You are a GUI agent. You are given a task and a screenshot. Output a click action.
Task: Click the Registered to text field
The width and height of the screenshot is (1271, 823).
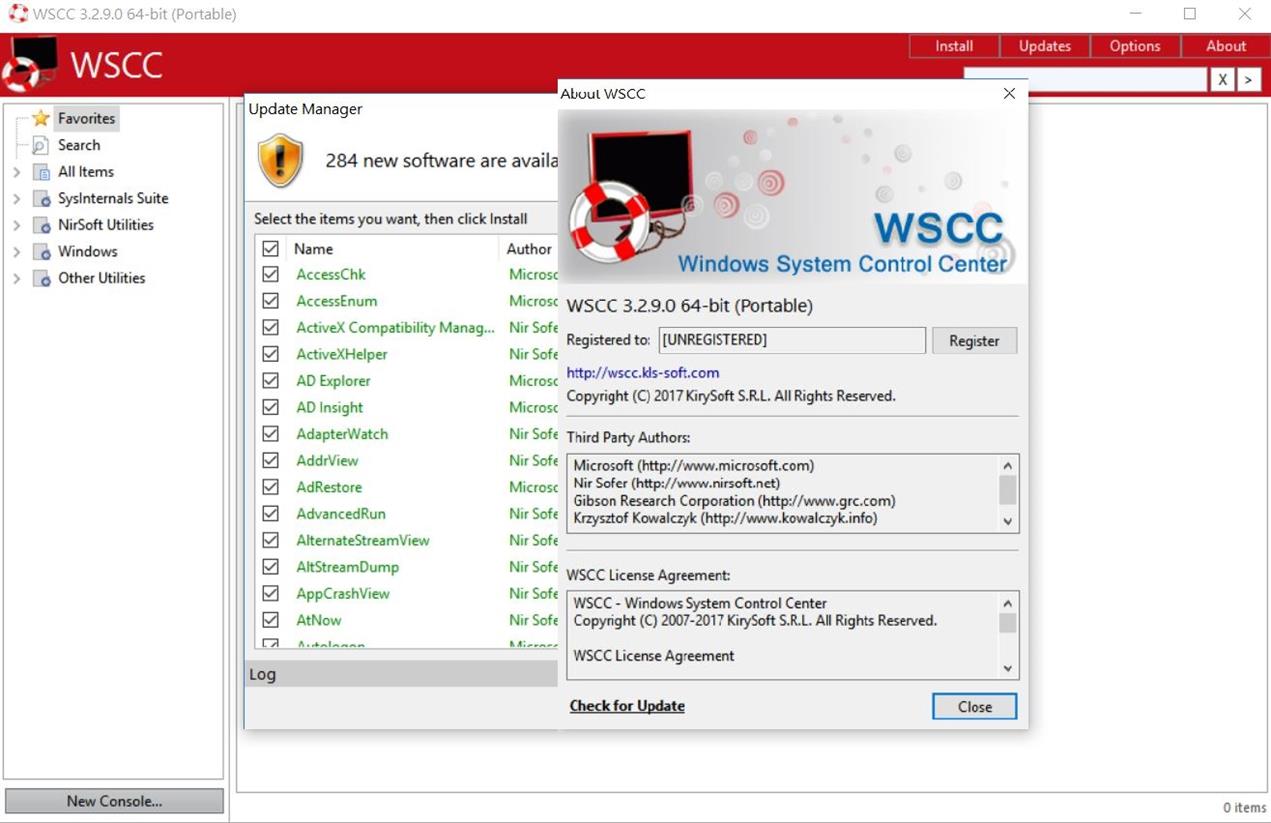click(x=792, y=340)
